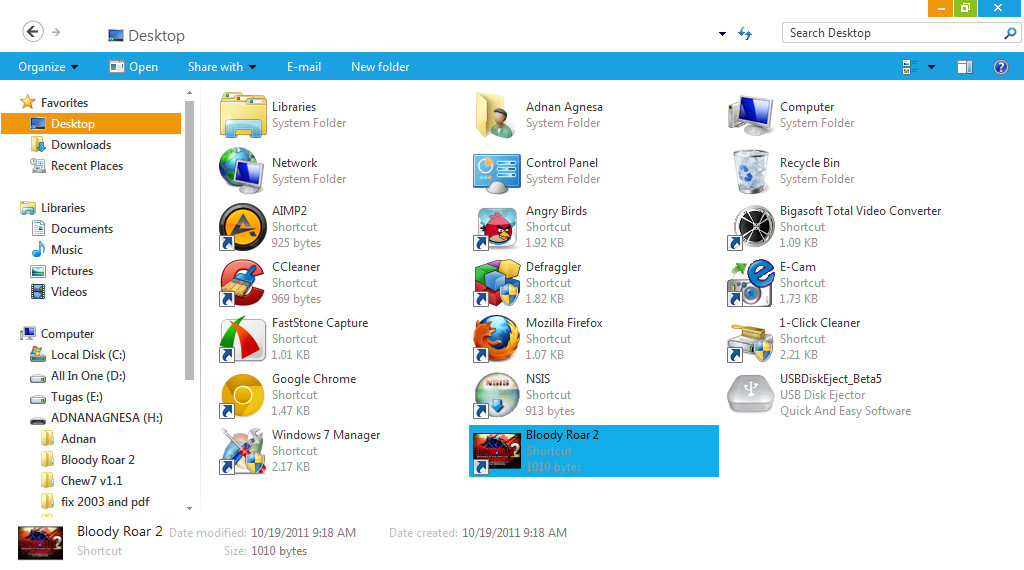Select the Defraggler shortcut icon
The image size is (1024, 570).
pyautogui.click(x=496, y=283)
